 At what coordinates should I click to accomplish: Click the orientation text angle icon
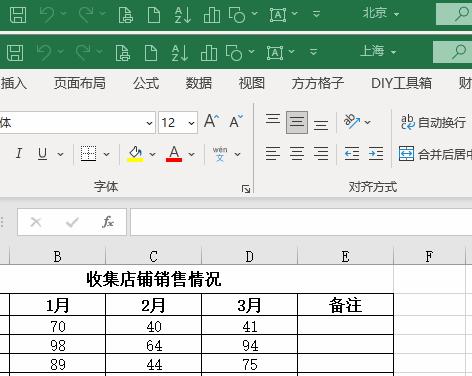(x=352, y=121)
